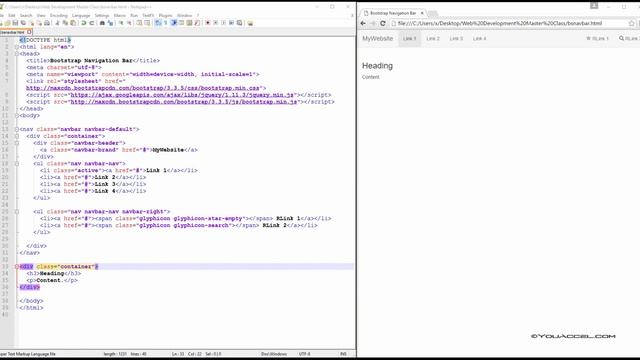
Task: Open a file with Notepad++ Open icon
Action: coord(7,23)
